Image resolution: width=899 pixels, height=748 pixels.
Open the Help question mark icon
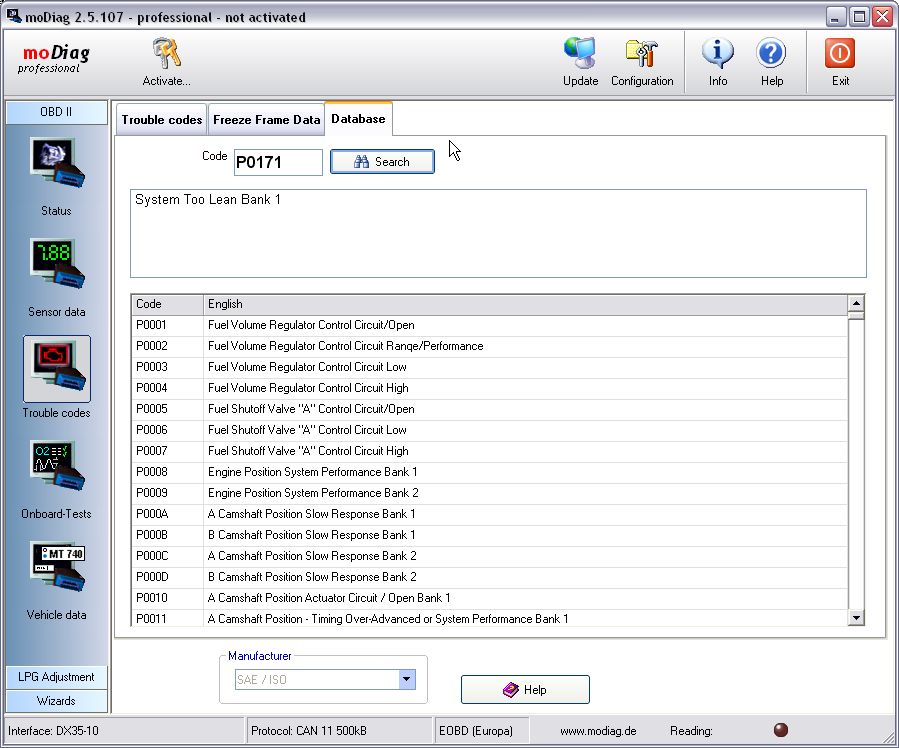coord(771,54)
